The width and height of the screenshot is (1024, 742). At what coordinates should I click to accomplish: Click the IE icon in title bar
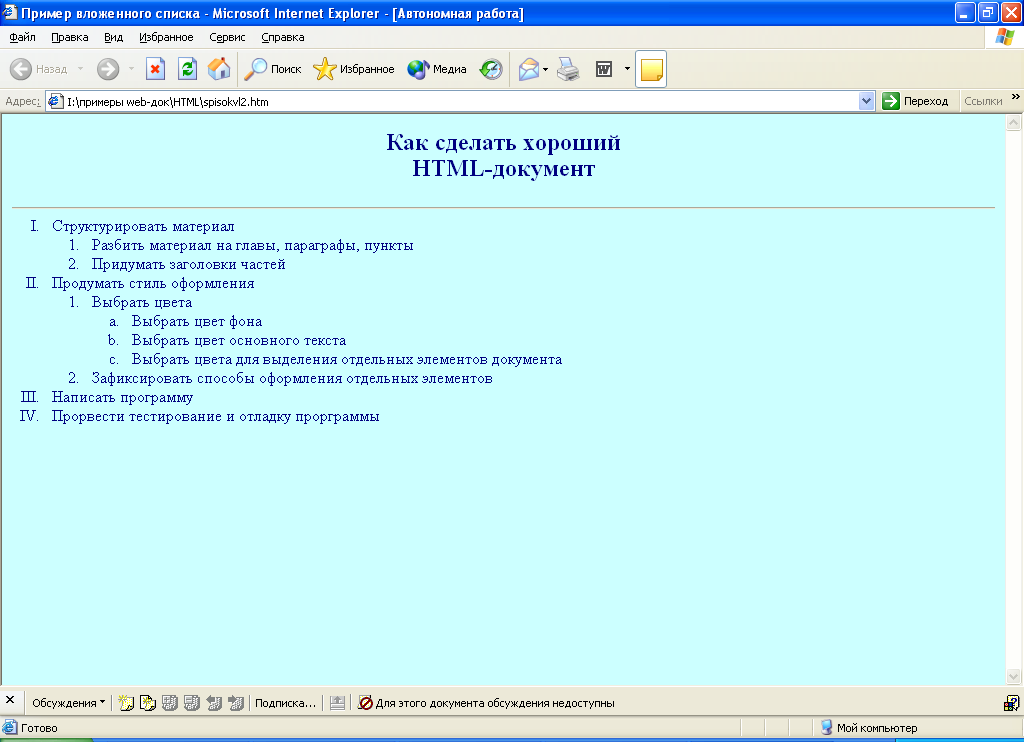10,12
